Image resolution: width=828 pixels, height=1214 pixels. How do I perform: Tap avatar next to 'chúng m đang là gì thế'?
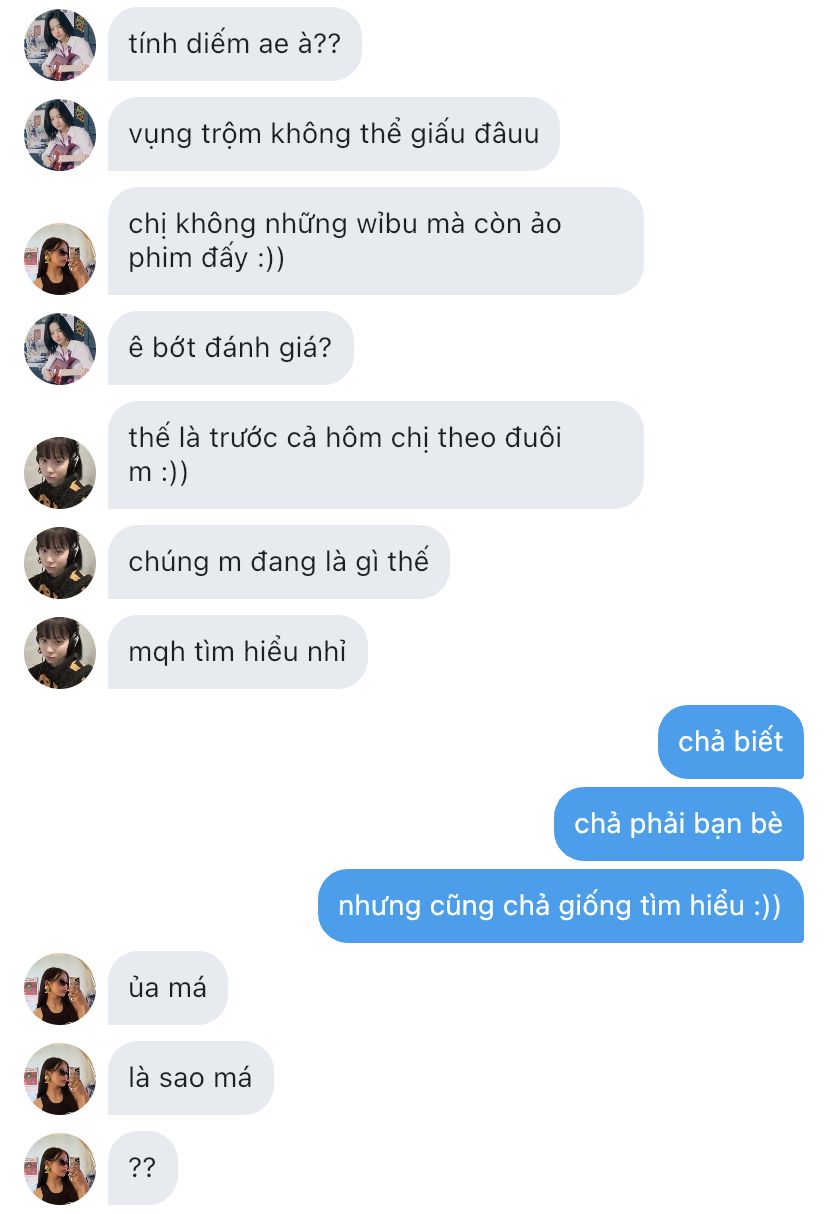click(59, 563)
